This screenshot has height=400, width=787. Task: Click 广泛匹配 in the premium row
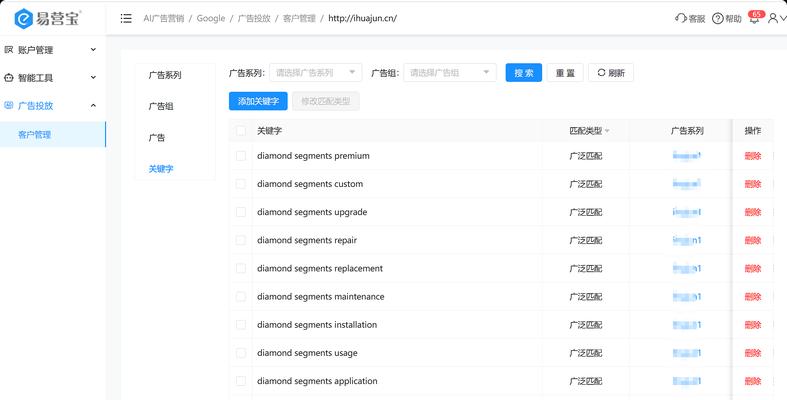586,156
